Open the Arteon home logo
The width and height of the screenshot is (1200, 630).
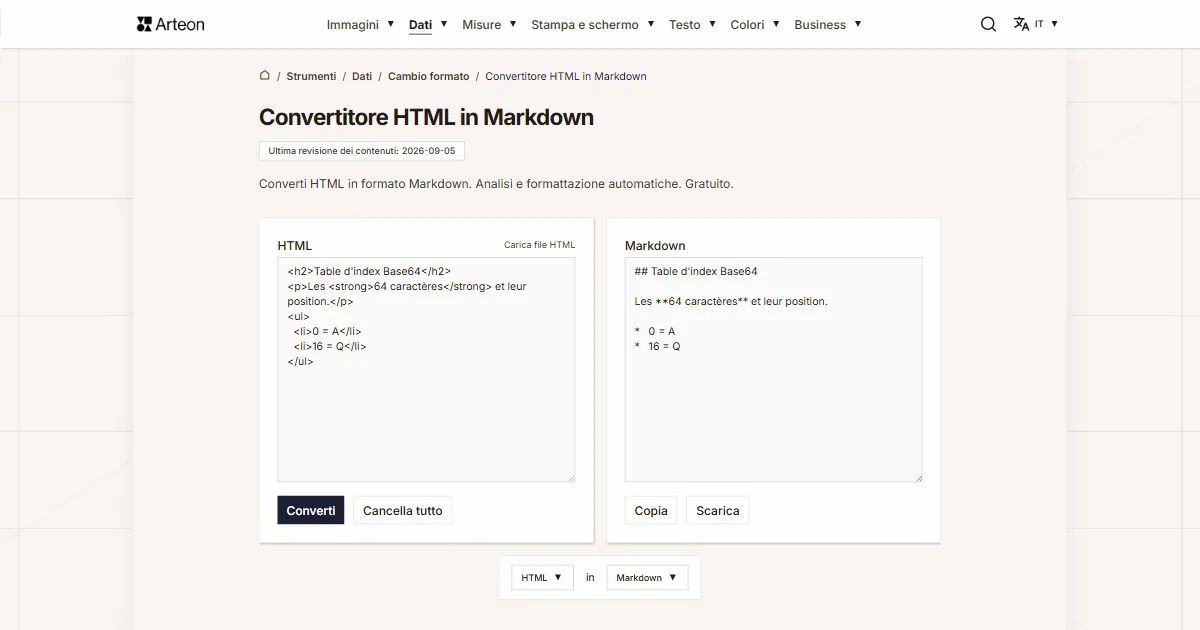(x=170, y=24)
